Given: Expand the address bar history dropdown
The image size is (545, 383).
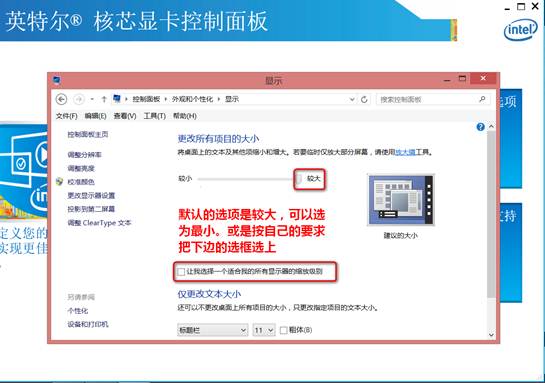Looking at the screenshot, I should (352, 100).
